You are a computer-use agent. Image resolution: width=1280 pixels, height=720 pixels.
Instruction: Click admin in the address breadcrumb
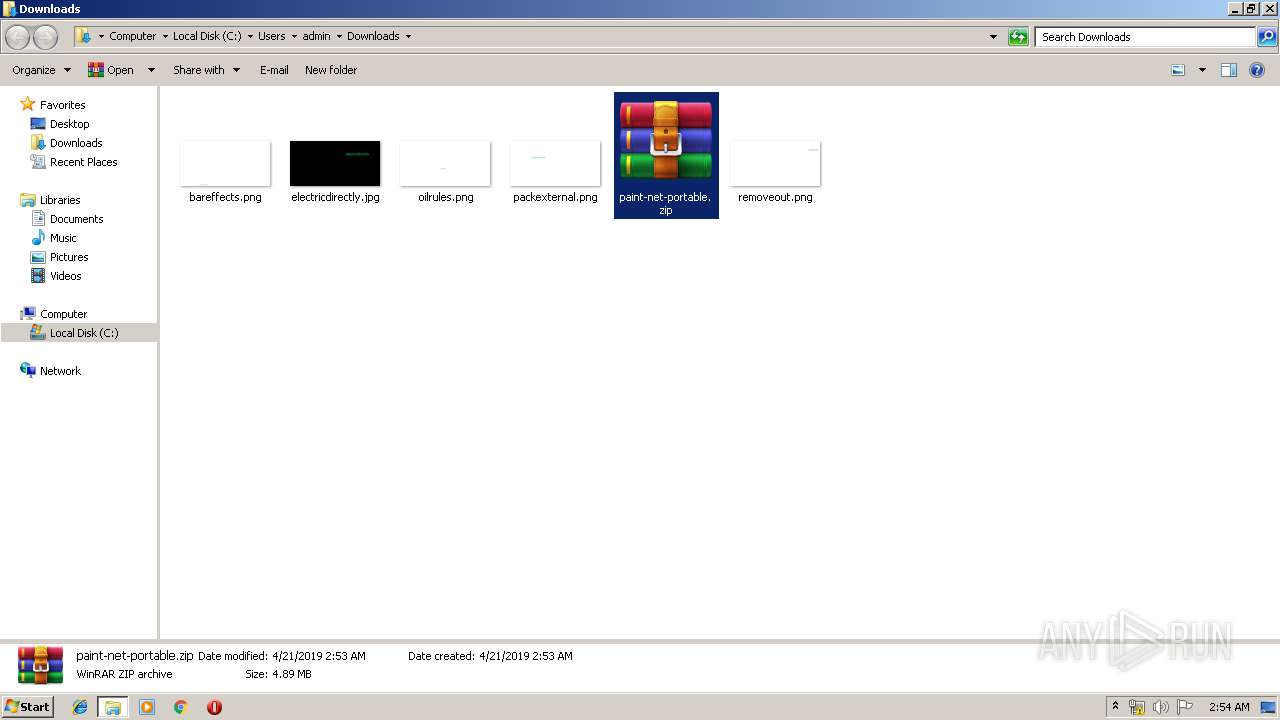pyautogui.click(x=316, y=36)
